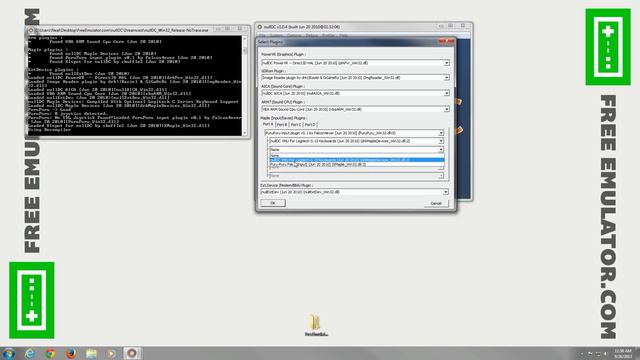The height and width of the screenshot is (360, 640).
Task: Open Firefox from the taskbar
Action: click(71, 353)
